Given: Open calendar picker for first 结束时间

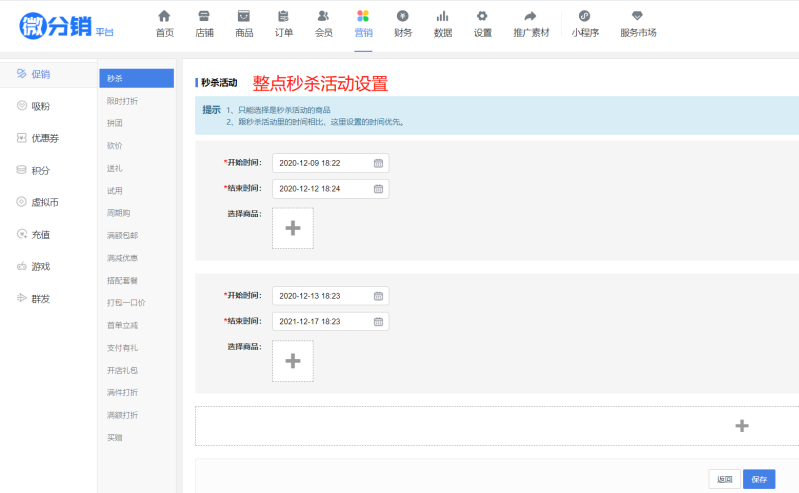Looking at the screenshot, I should [x=378, y=188].
